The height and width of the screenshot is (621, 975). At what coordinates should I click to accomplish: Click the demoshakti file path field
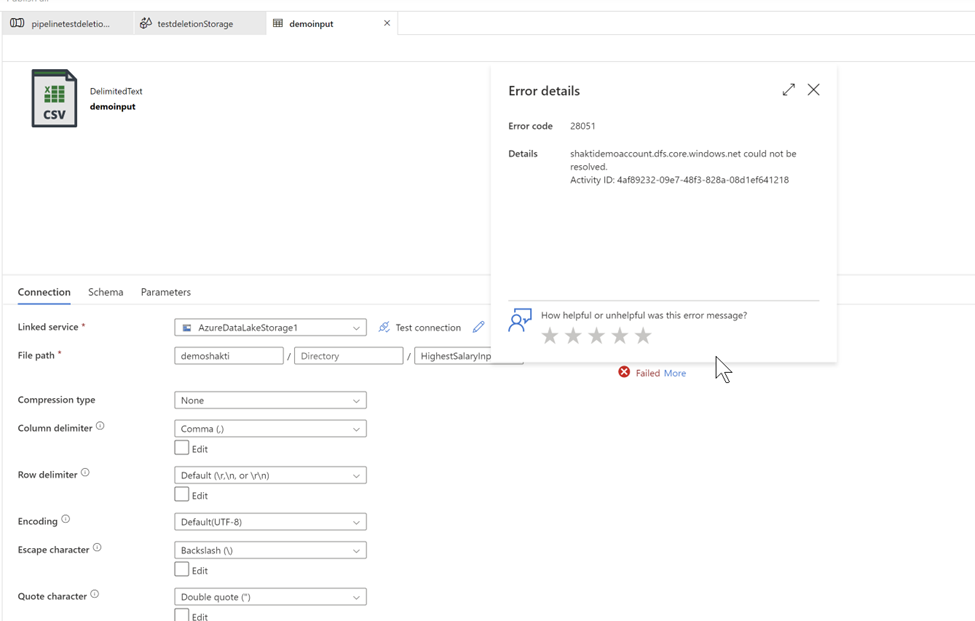tap(228, 355)
